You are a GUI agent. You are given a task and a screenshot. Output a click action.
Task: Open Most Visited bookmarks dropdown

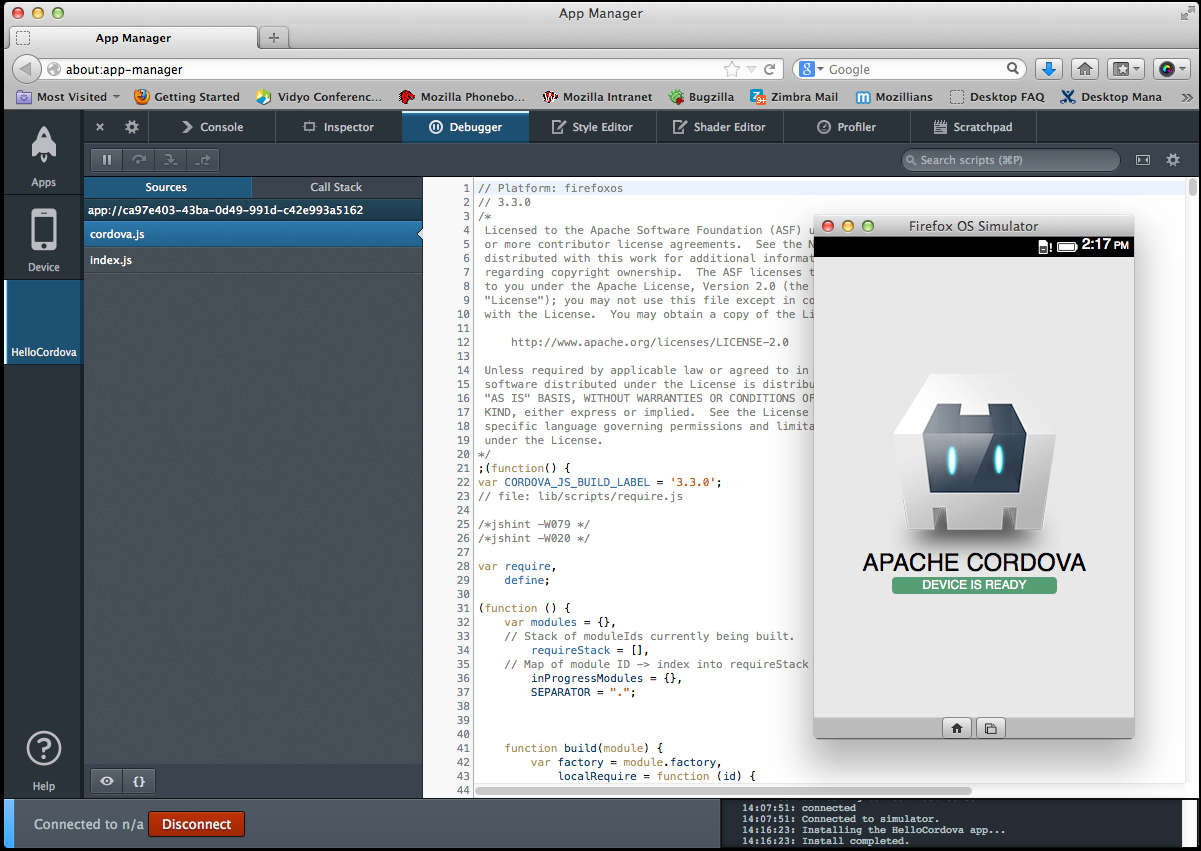[68, 97]
